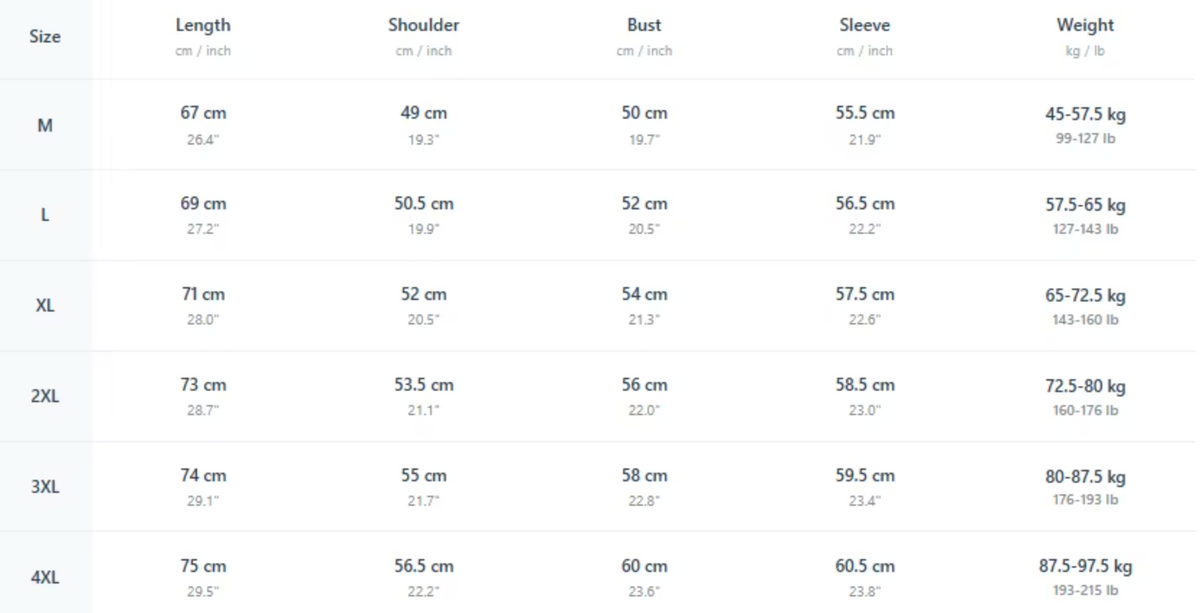Screen dimensions: 1200x613
Task: Pick the 2XL size row label
Action: [x=45, y=396]
